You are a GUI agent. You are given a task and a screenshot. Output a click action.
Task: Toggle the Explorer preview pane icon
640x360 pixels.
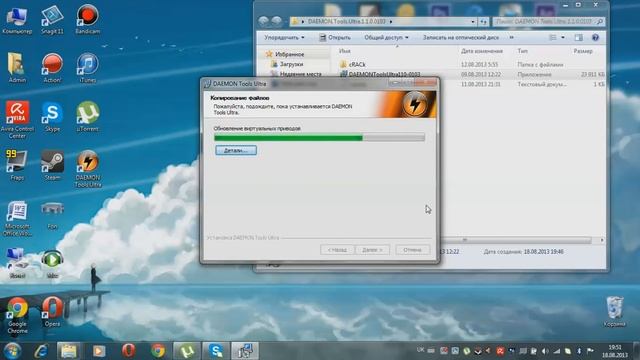(578, 38)
